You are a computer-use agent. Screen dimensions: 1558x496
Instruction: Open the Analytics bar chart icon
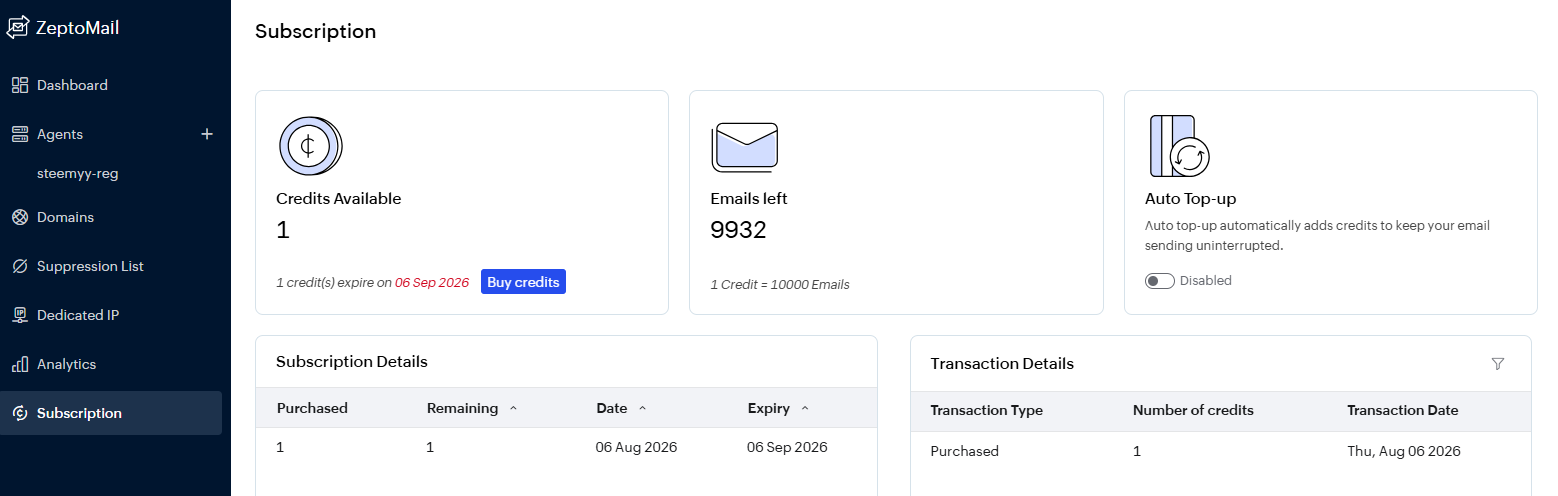[19, 364]
